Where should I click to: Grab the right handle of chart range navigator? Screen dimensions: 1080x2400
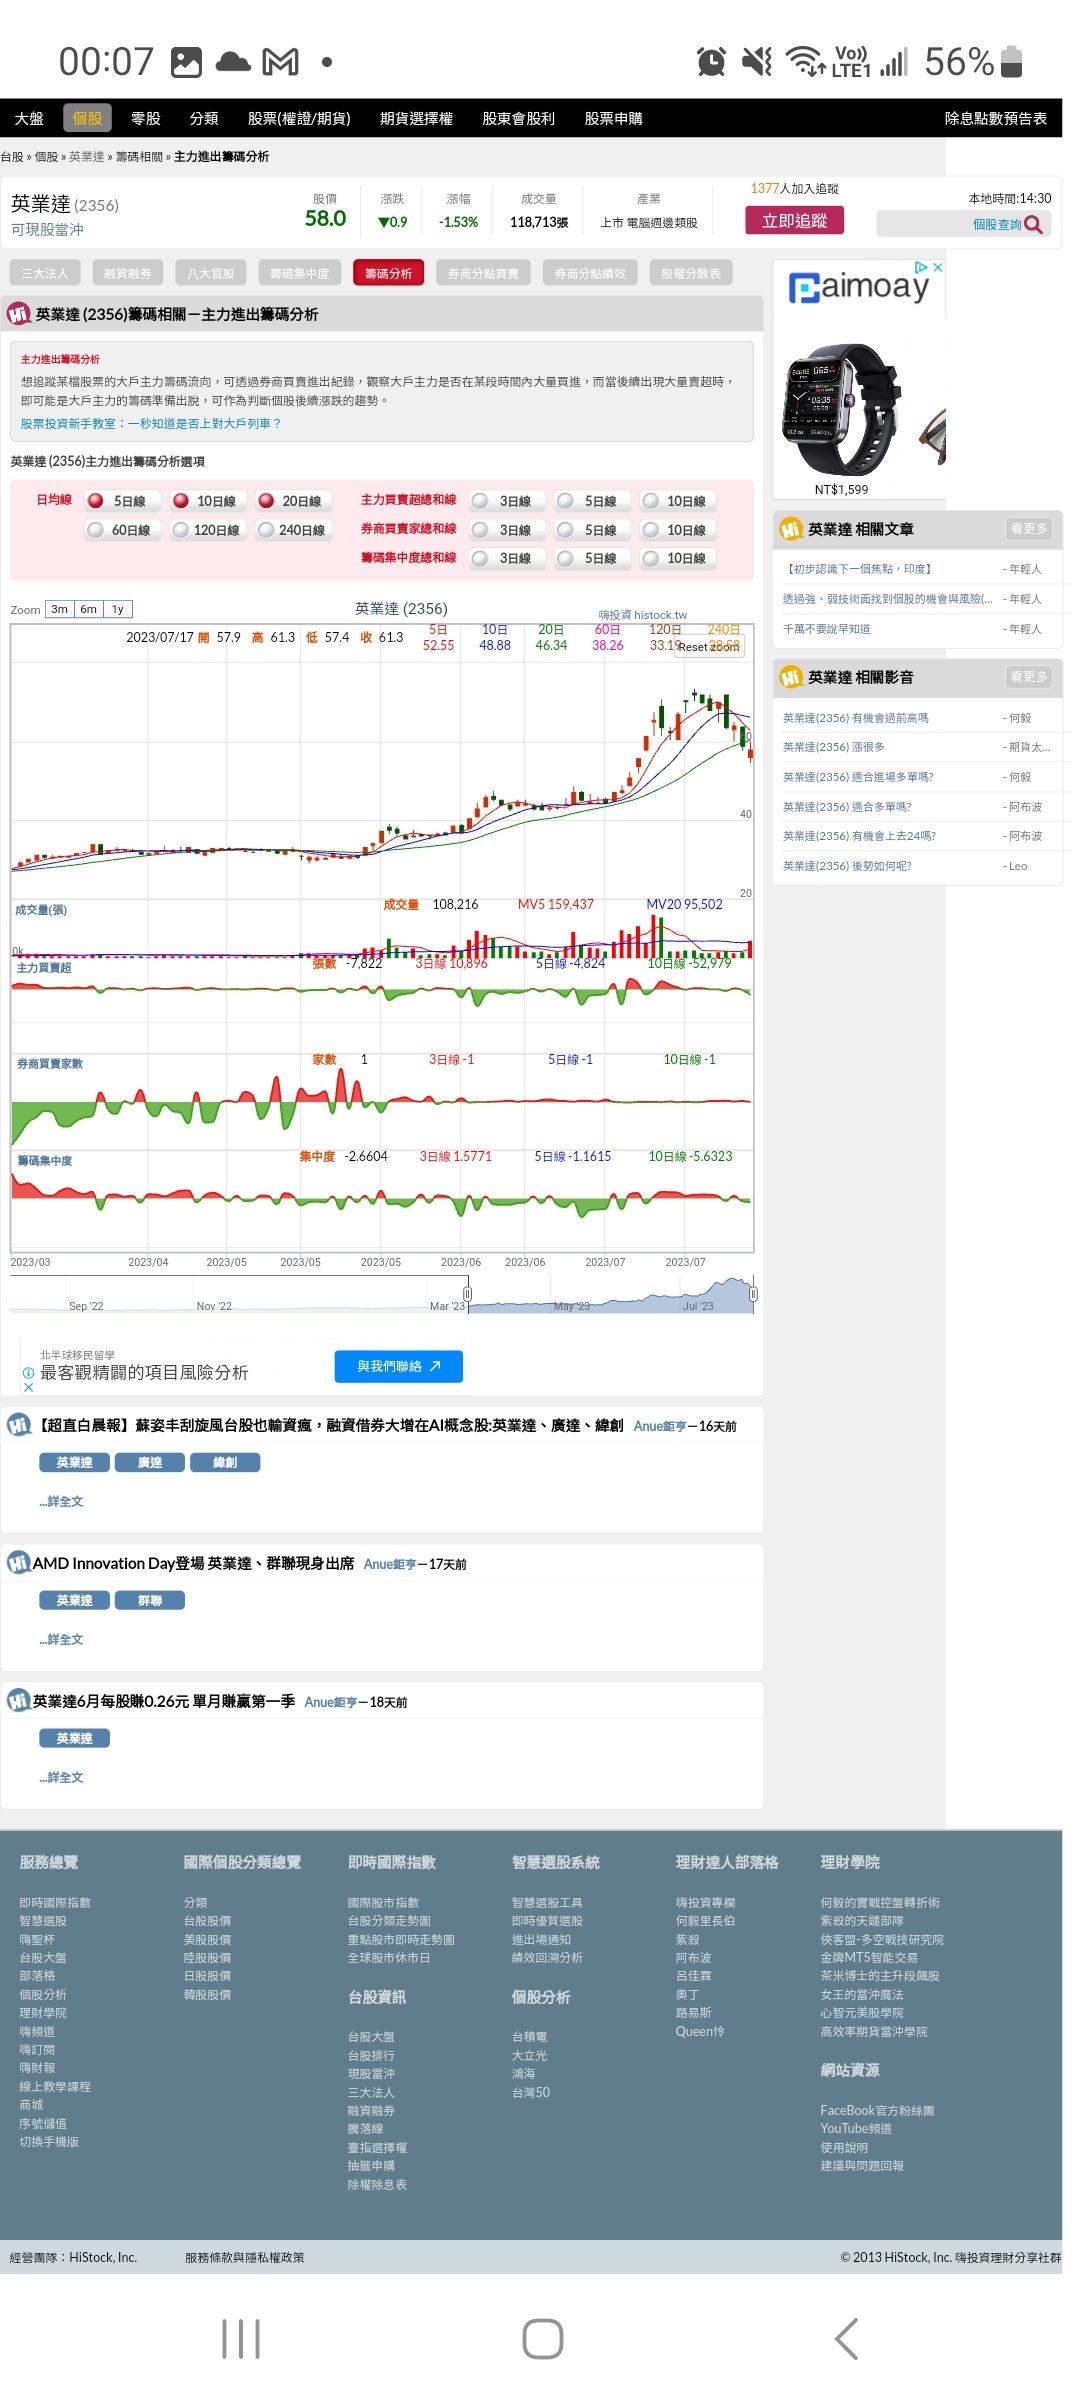point(753,1294)
